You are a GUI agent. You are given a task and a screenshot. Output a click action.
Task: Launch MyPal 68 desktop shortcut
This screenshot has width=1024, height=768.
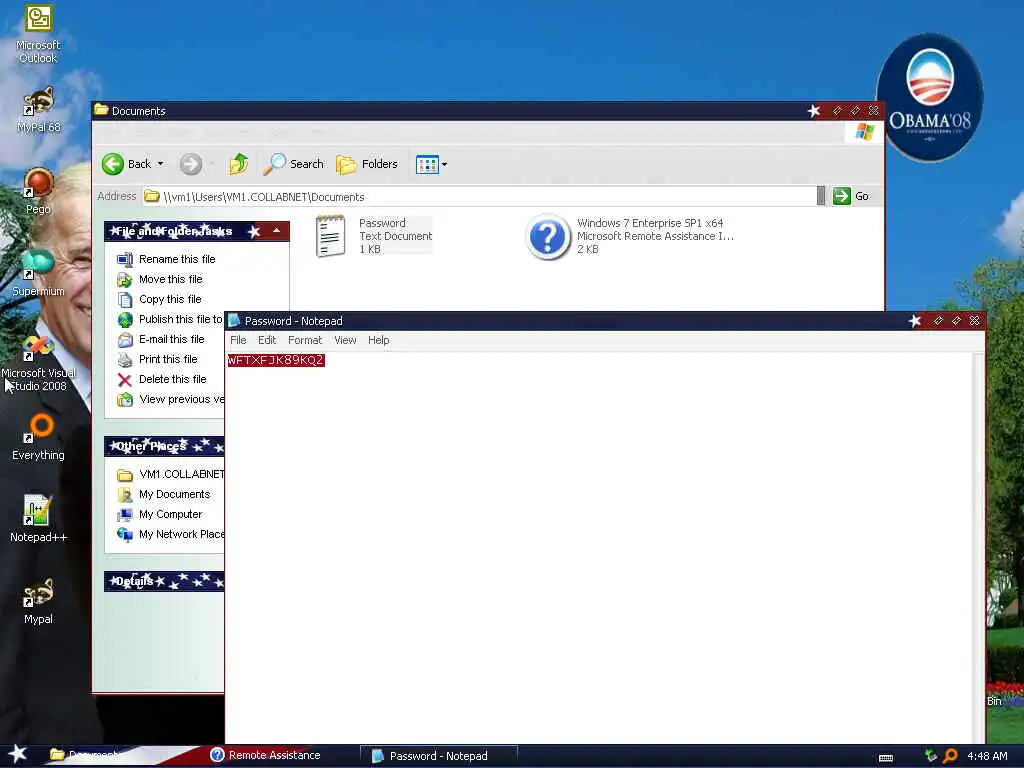(38, 110)
